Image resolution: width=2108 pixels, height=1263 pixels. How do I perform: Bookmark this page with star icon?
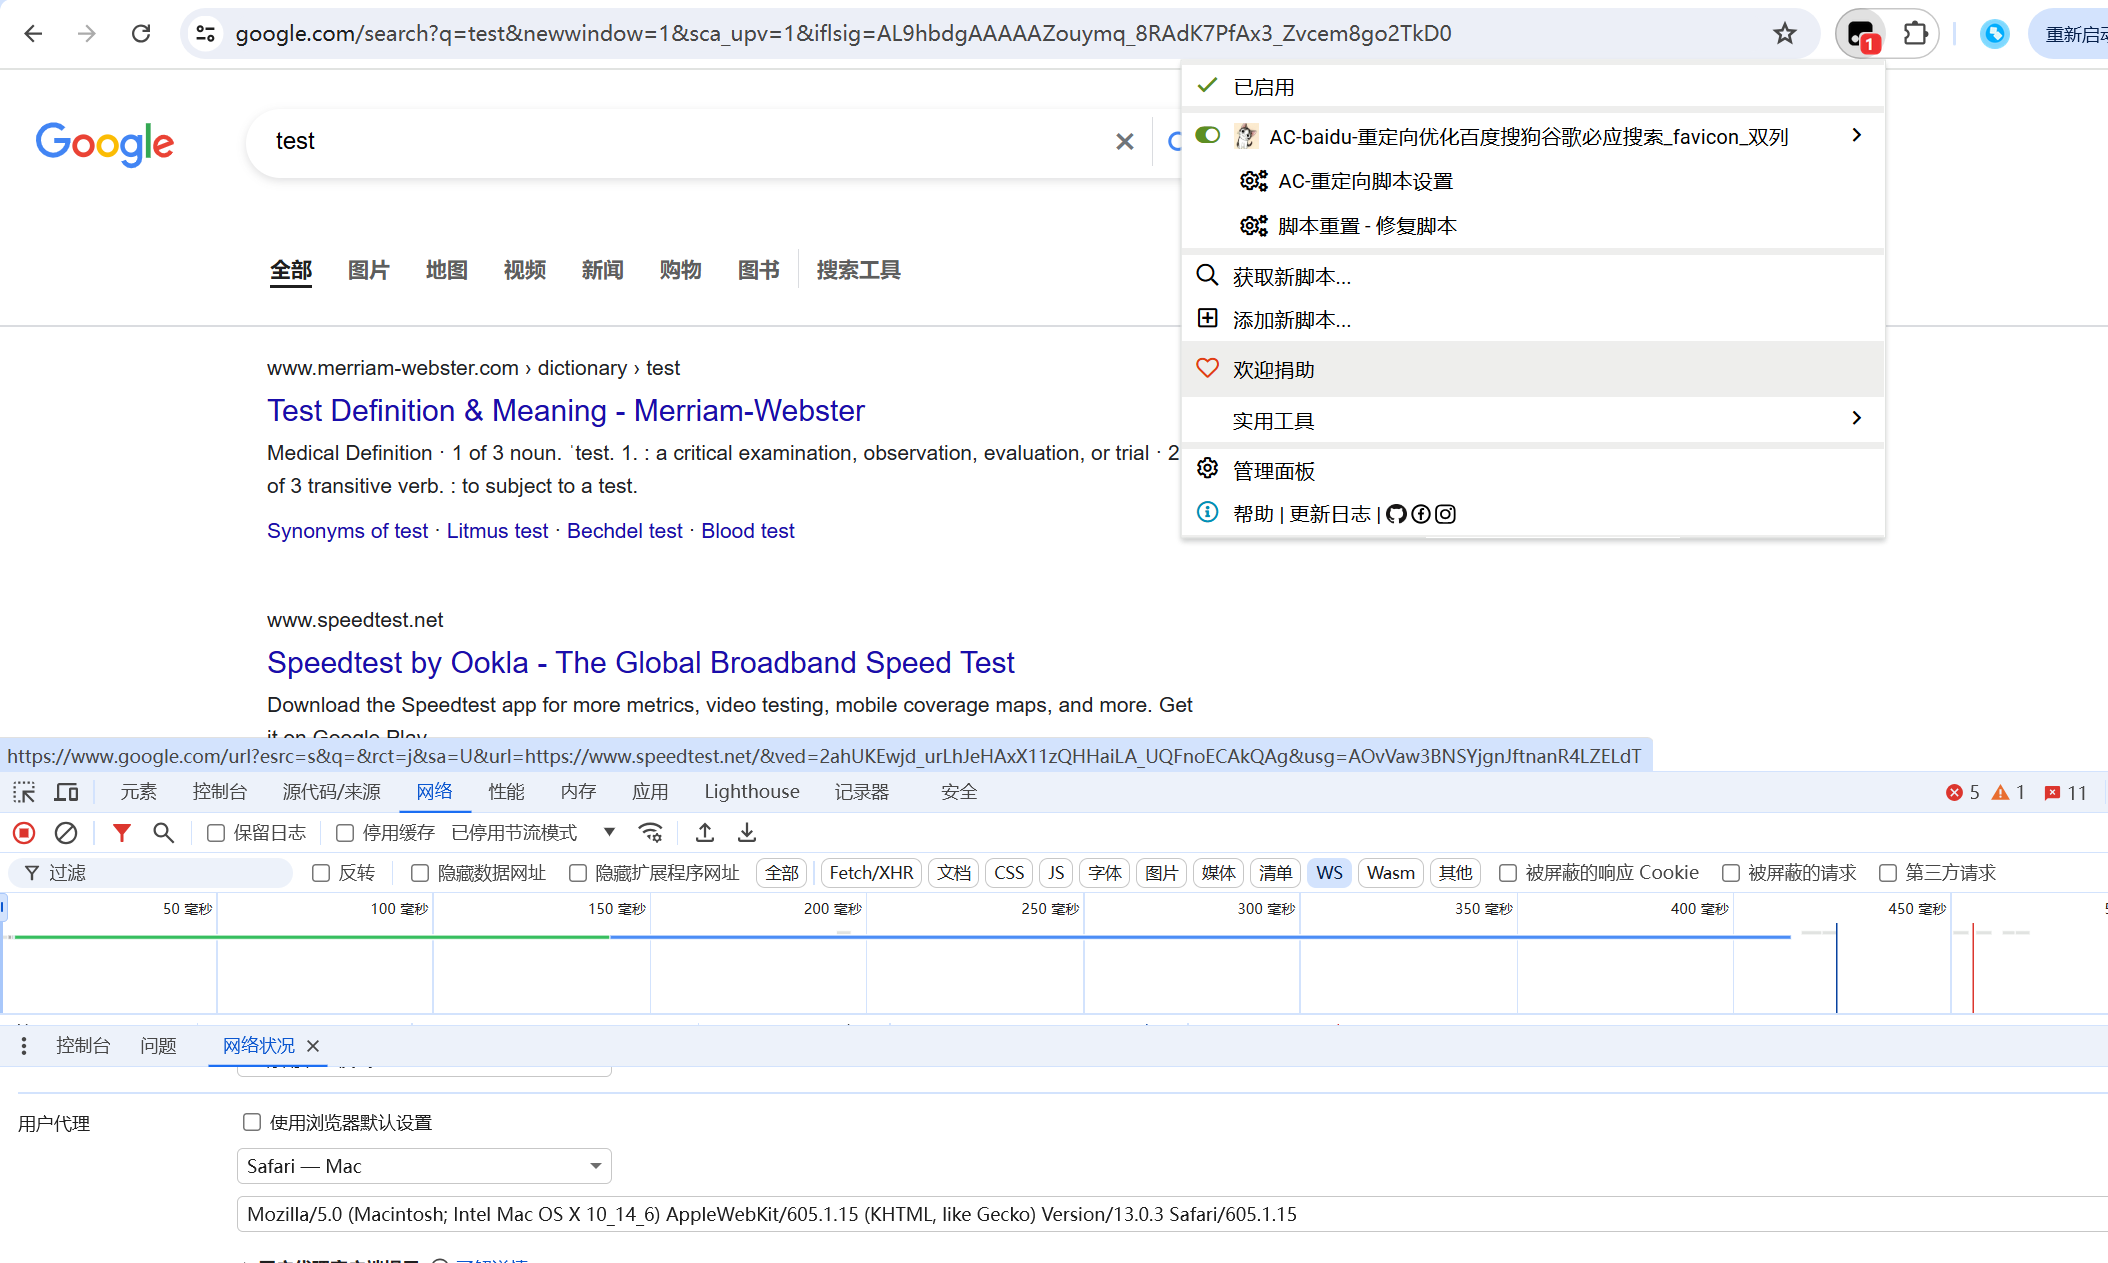1784,33
